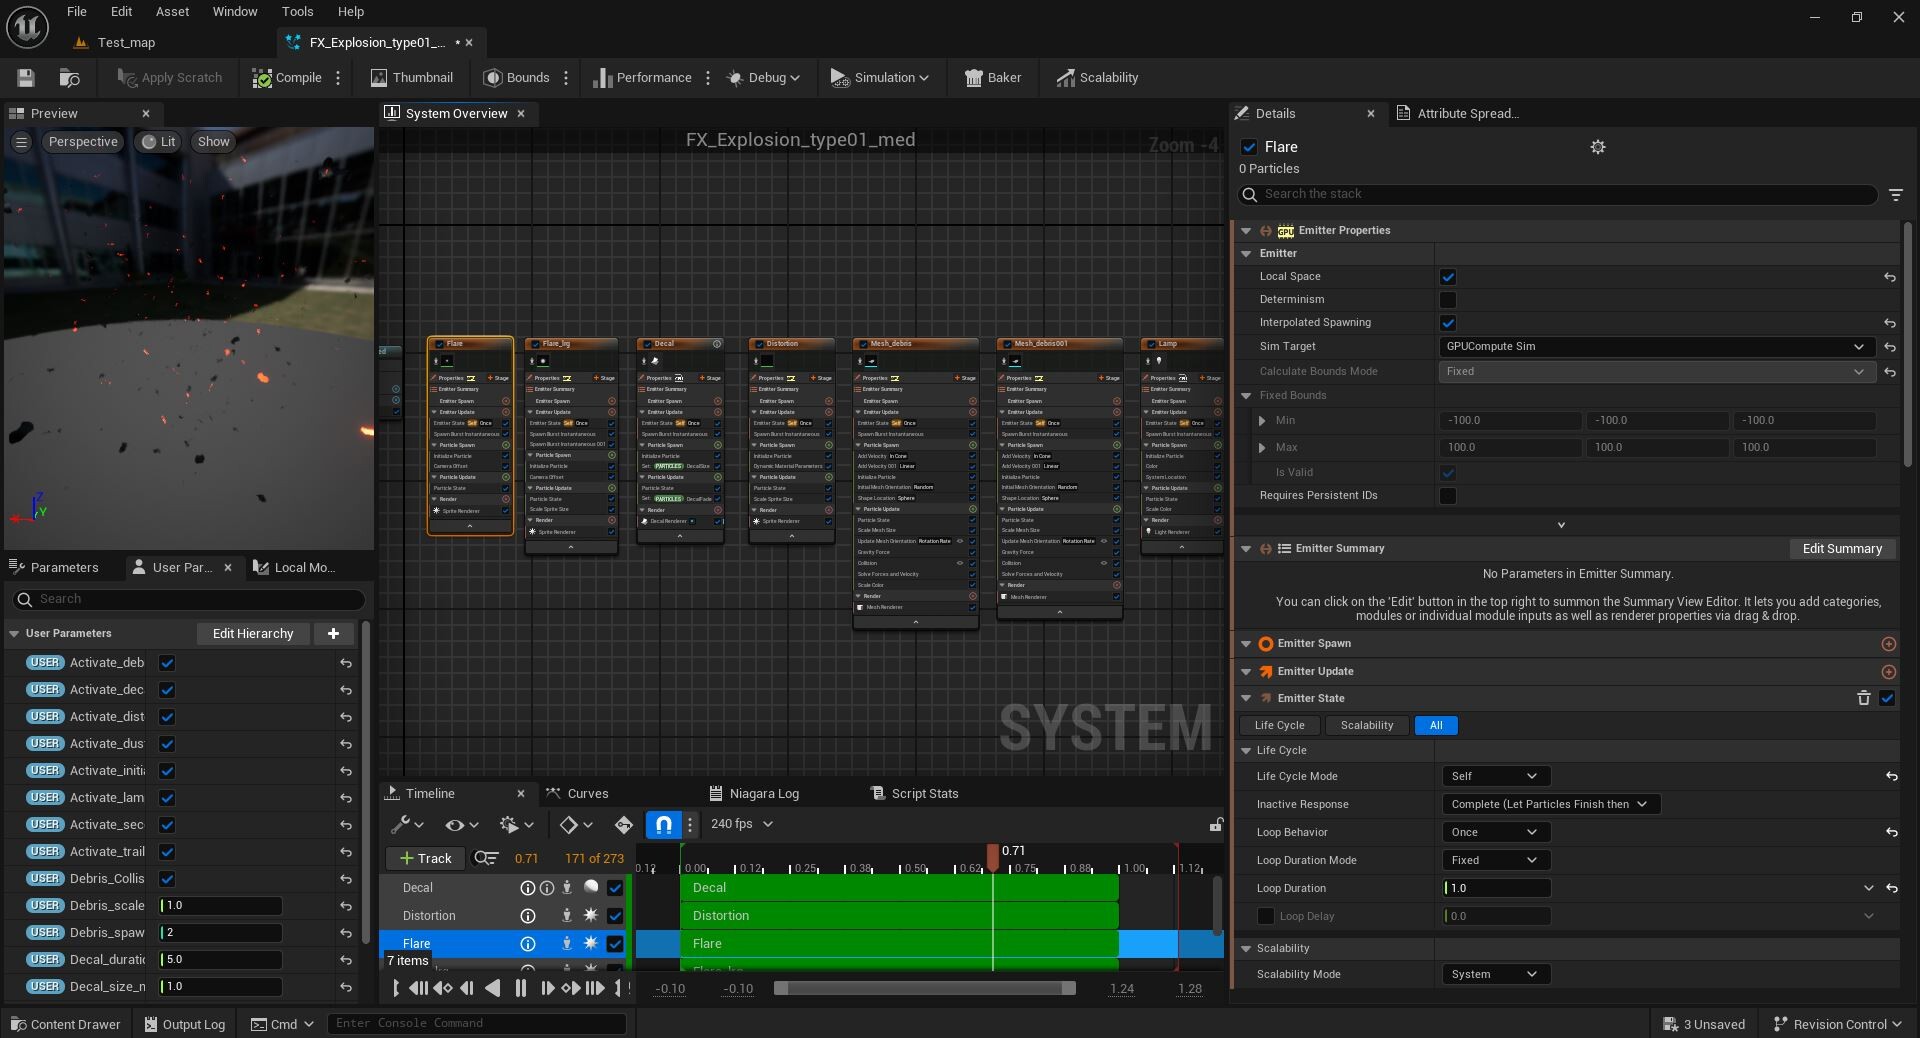Viewport: 1920px width, 1038px height.
Task: Click the add icon on Emitter Spawn
Action: click(1888, 644)
